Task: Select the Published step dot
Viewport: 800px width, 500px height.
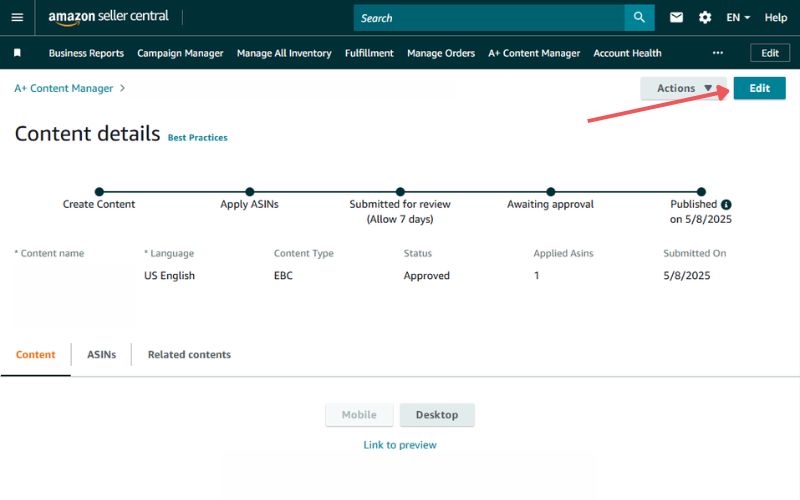Action: click(701, 192)
